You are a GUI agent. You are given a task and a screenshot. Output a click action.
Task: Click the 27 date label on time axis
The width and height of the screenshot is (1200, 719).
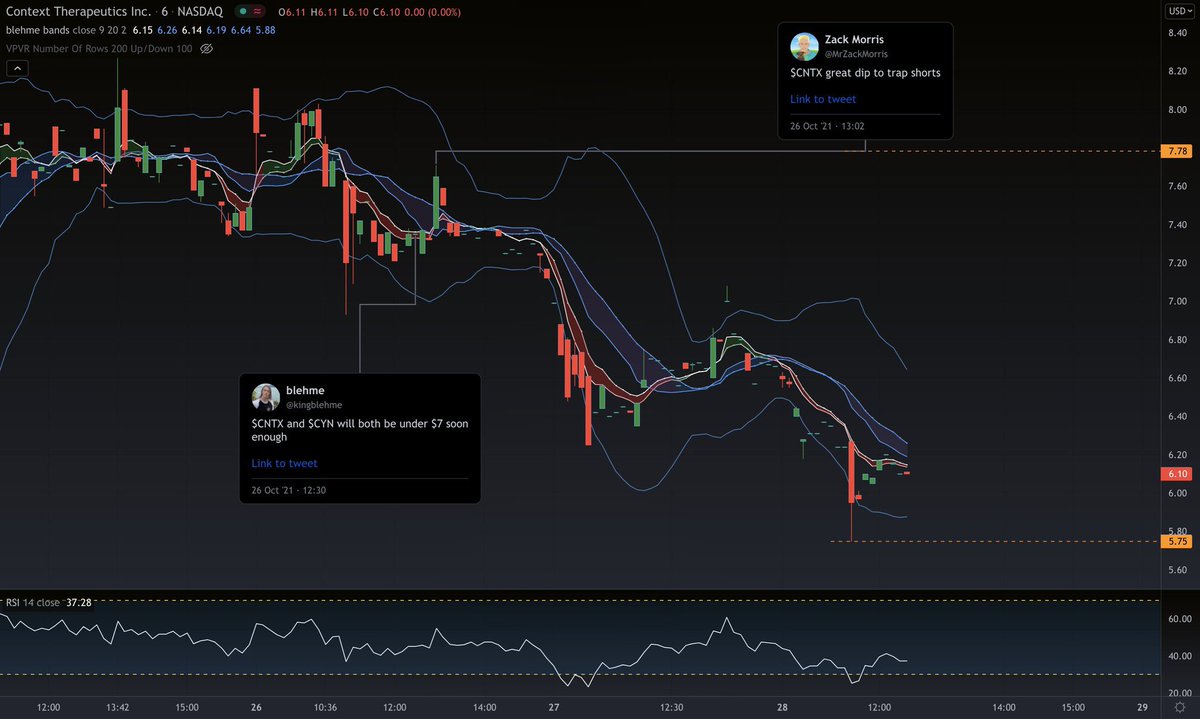click(554, 707)
